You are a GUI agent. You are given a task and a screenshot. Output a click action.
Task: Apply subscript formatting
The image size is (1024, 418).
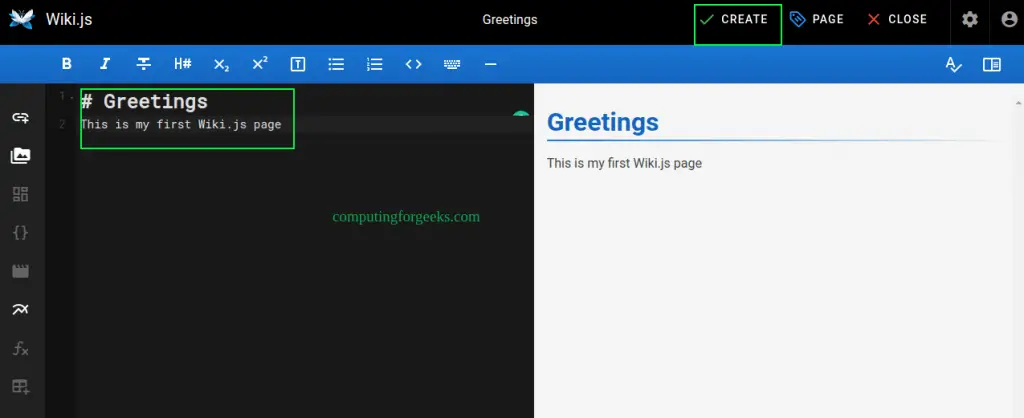[x=221, y=64]
